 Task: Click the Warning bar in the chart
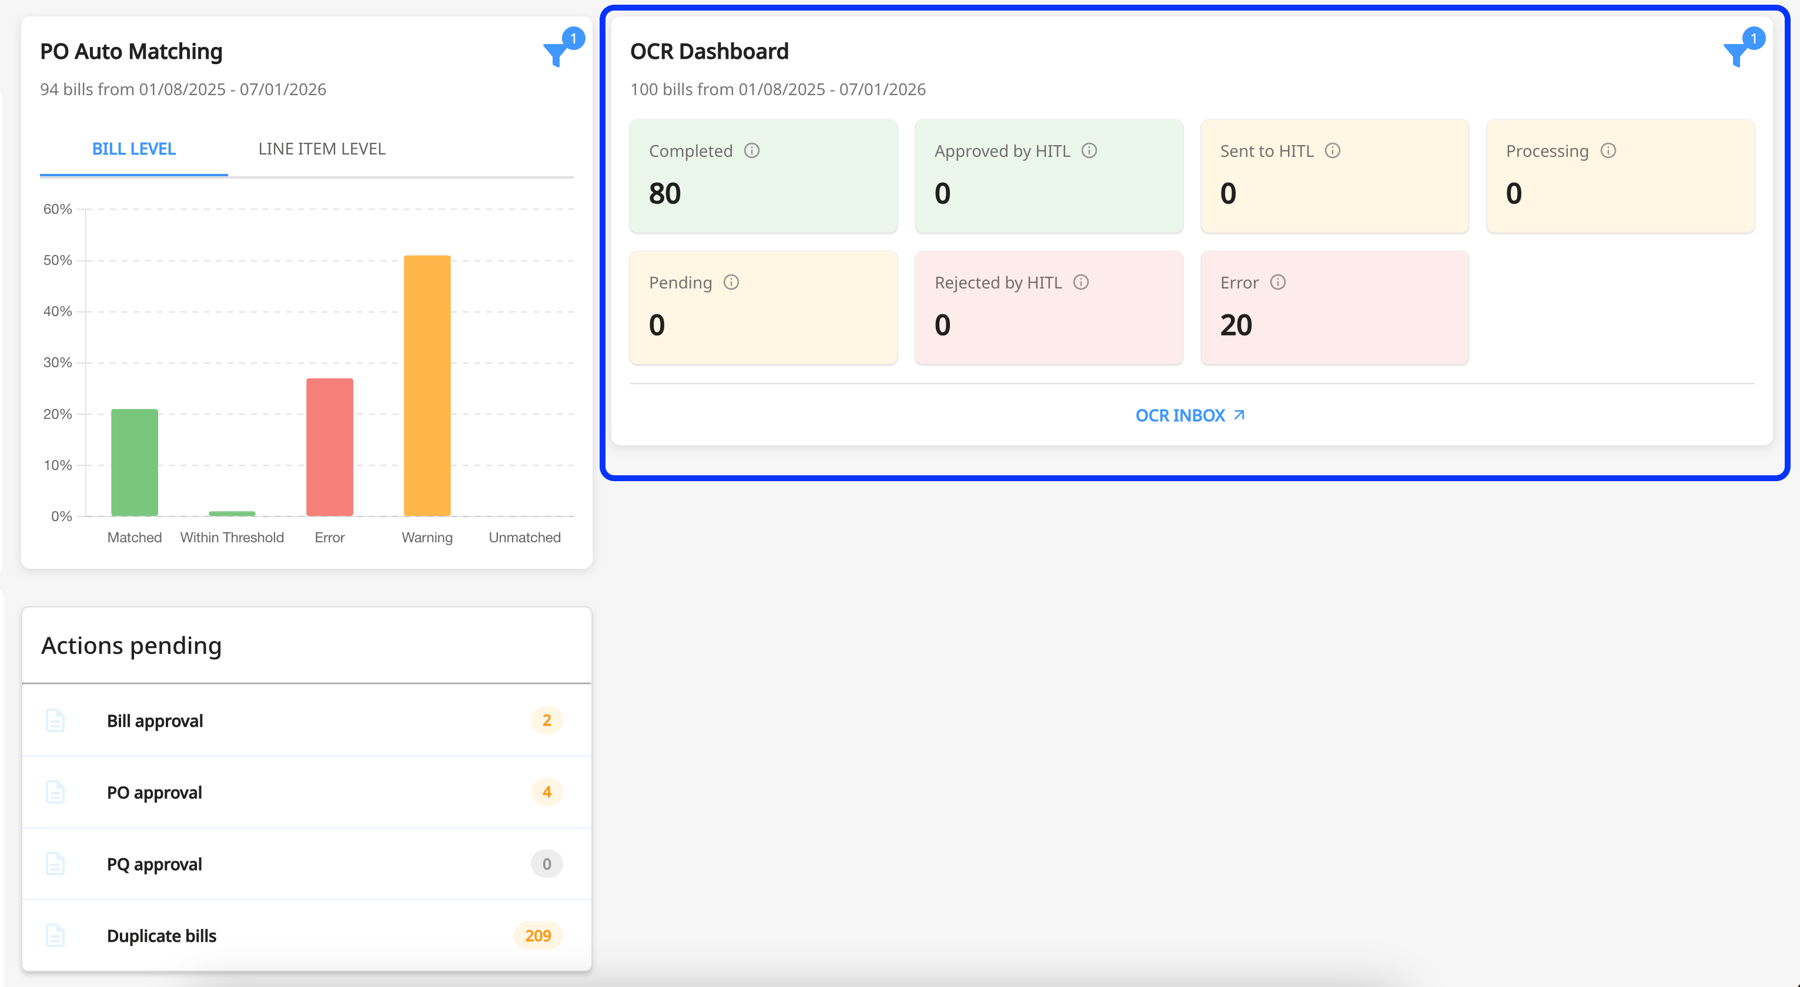[427, 385]
